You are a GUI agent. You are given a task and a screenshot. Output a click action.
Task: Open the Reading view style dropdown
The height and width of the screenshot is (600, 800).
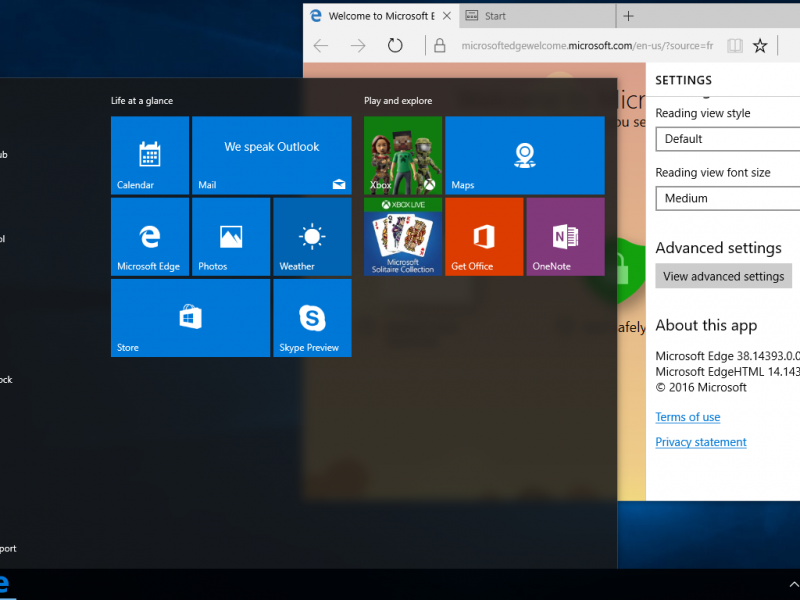point(728,139)
